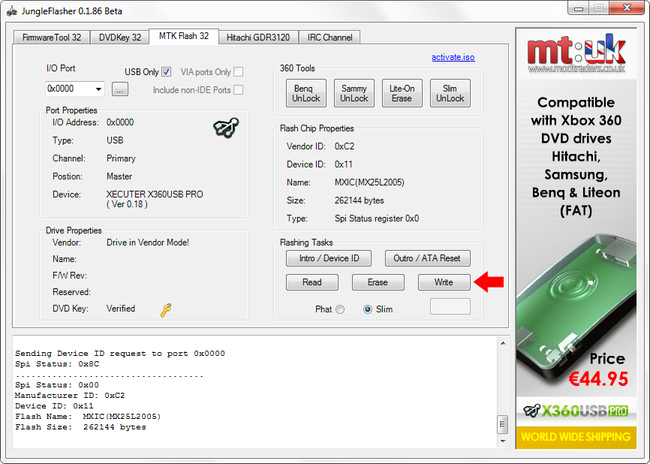The image size is (650, 464).
Task: Click the Outro / ATA Reset button
Action: 427,258
